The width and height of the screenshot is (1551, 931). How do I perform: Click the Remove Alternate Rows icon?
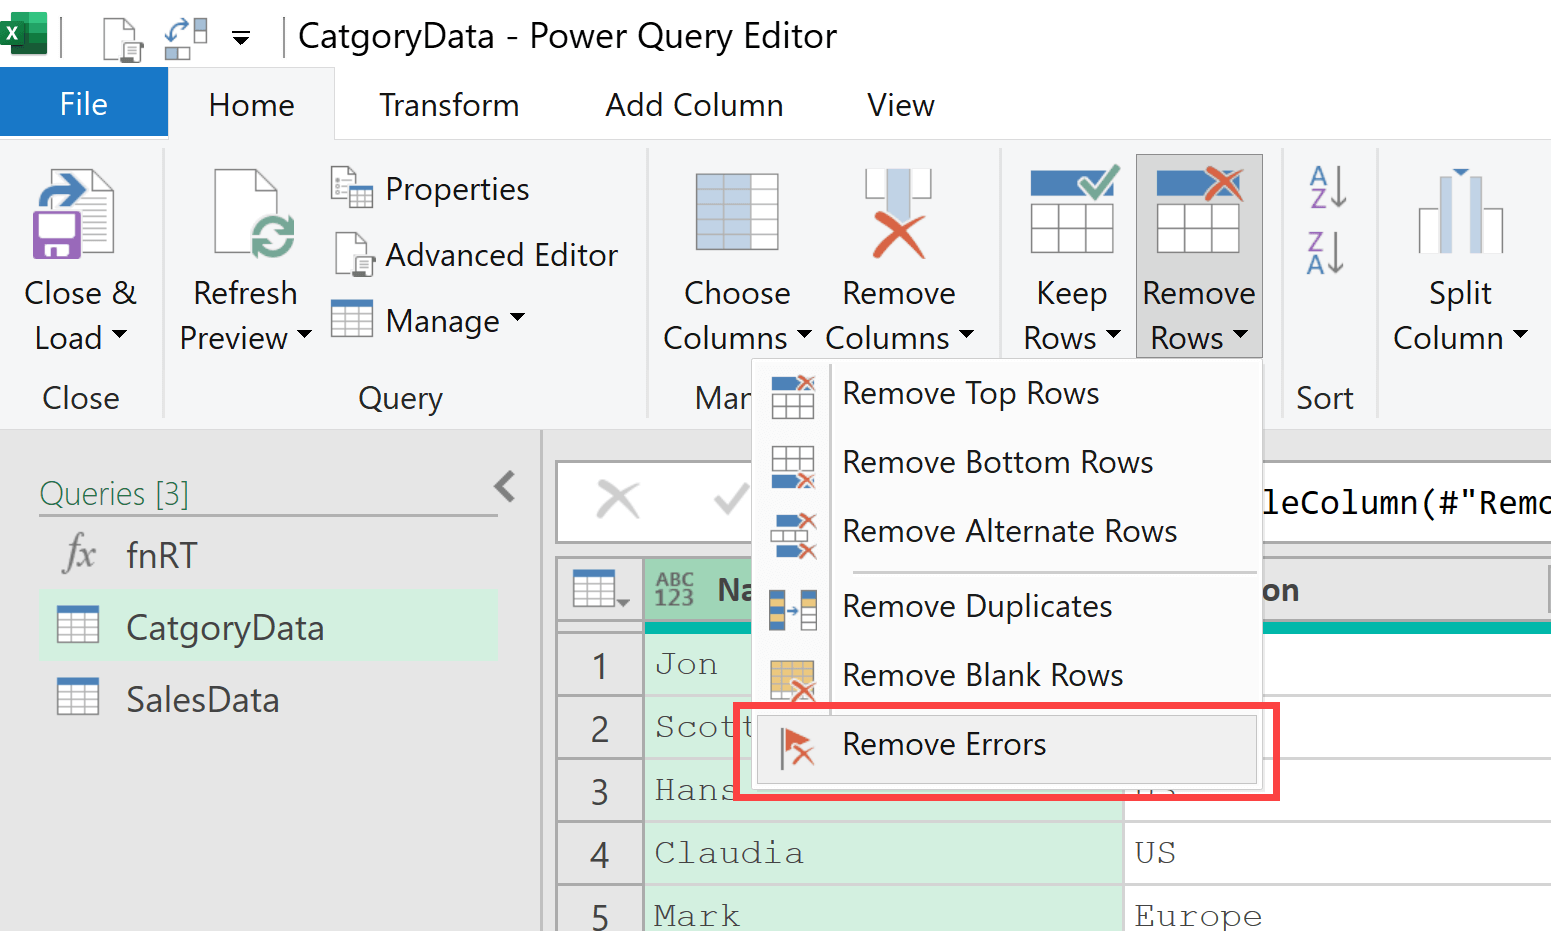[793, 536]
